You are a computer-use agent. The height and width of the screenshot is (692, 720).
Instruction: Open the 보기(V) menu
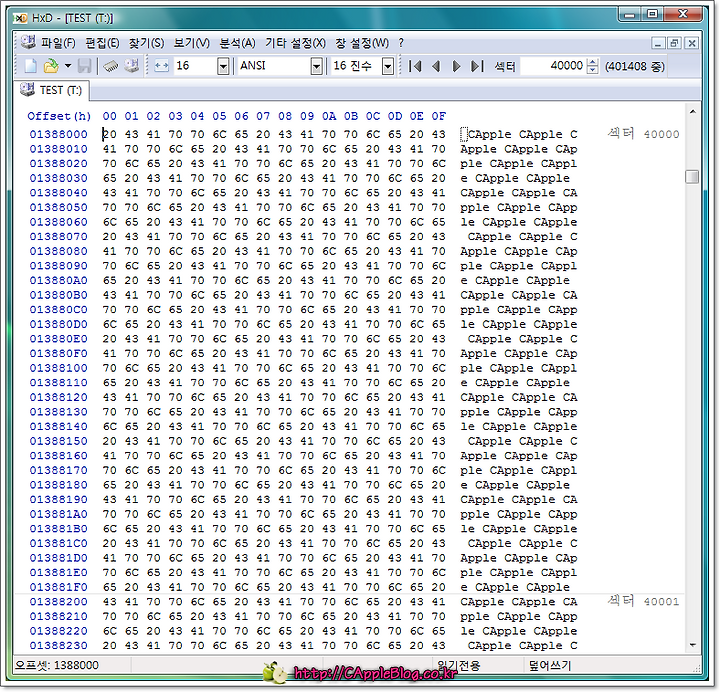click(191, 43)
